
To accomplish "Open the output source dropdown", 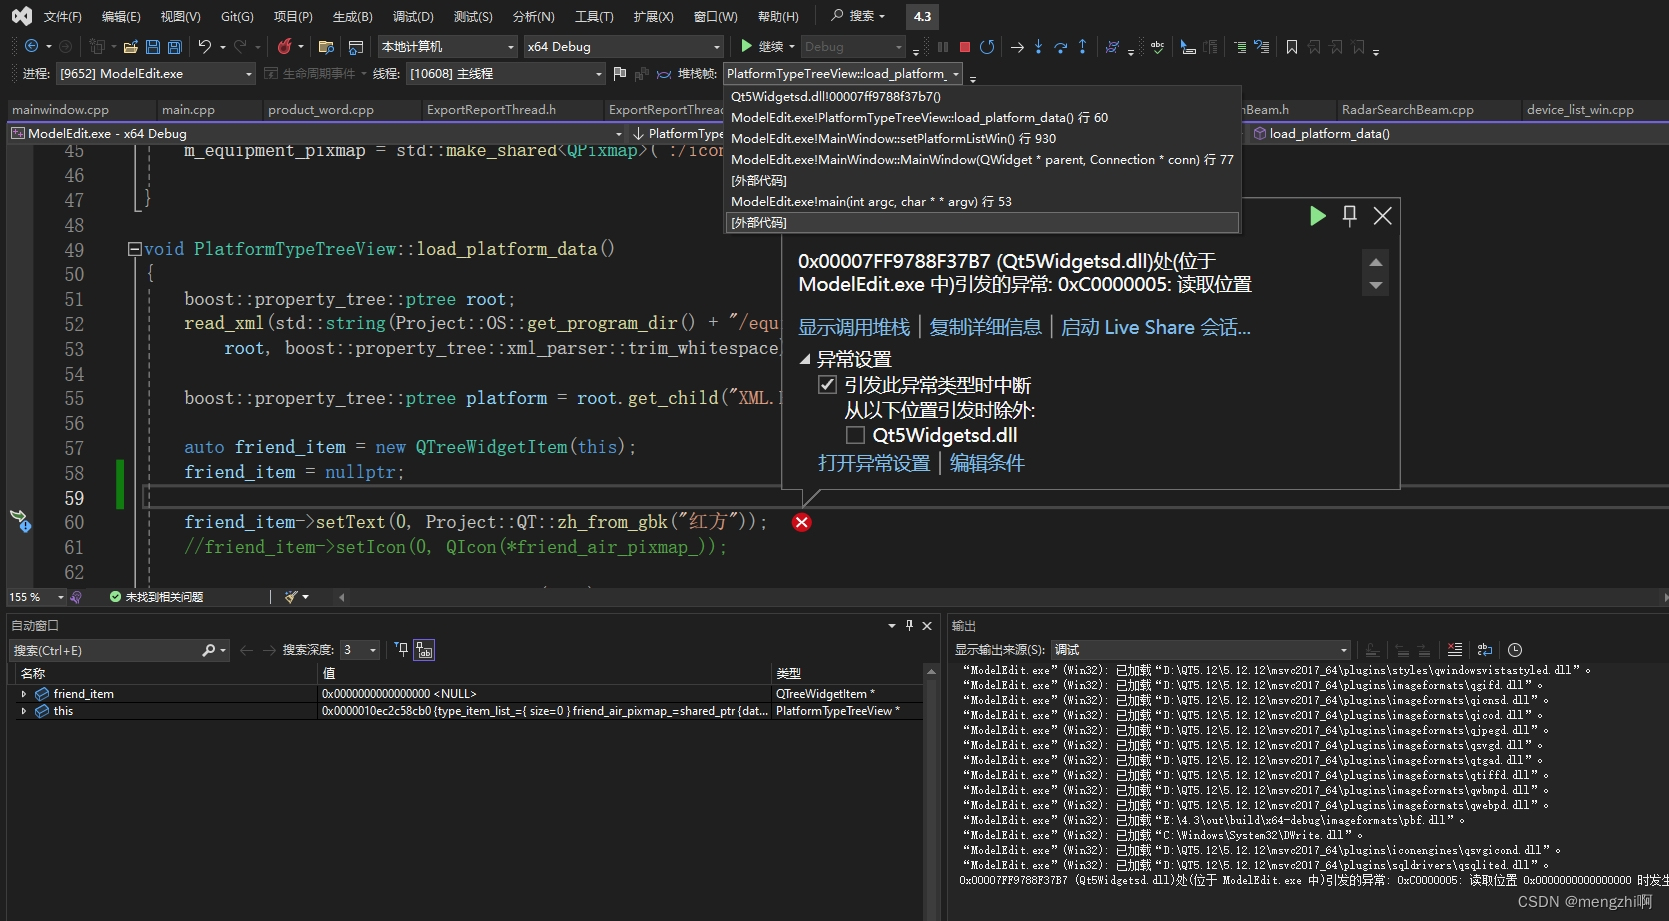I will point(1201,650).
